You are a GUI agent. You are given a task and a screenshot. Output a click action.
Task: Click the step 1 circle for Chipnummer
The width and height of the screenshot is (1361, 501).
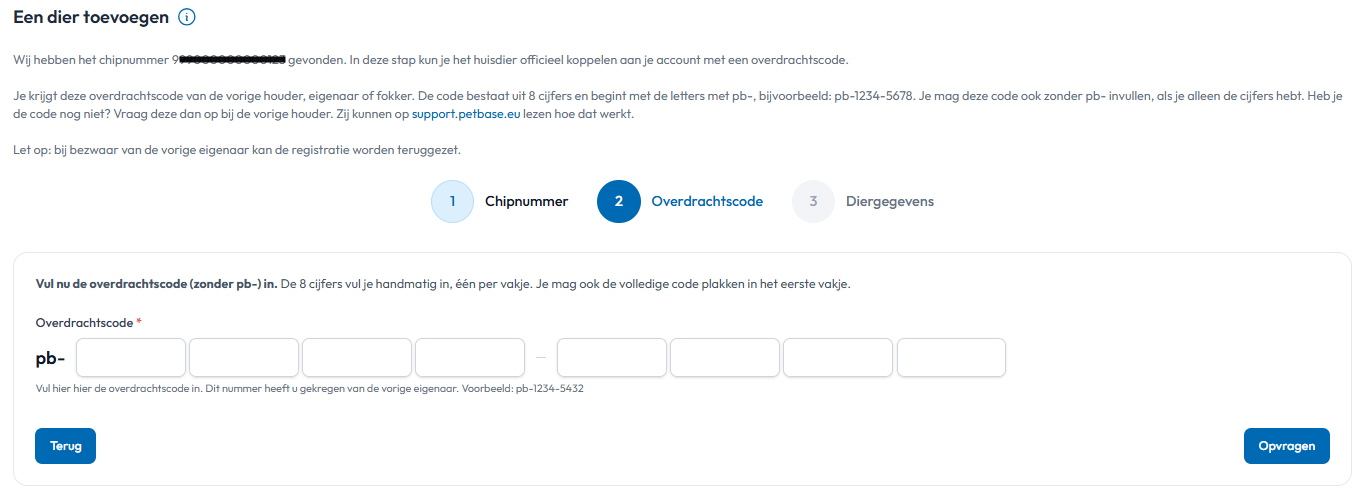point(452,201)
